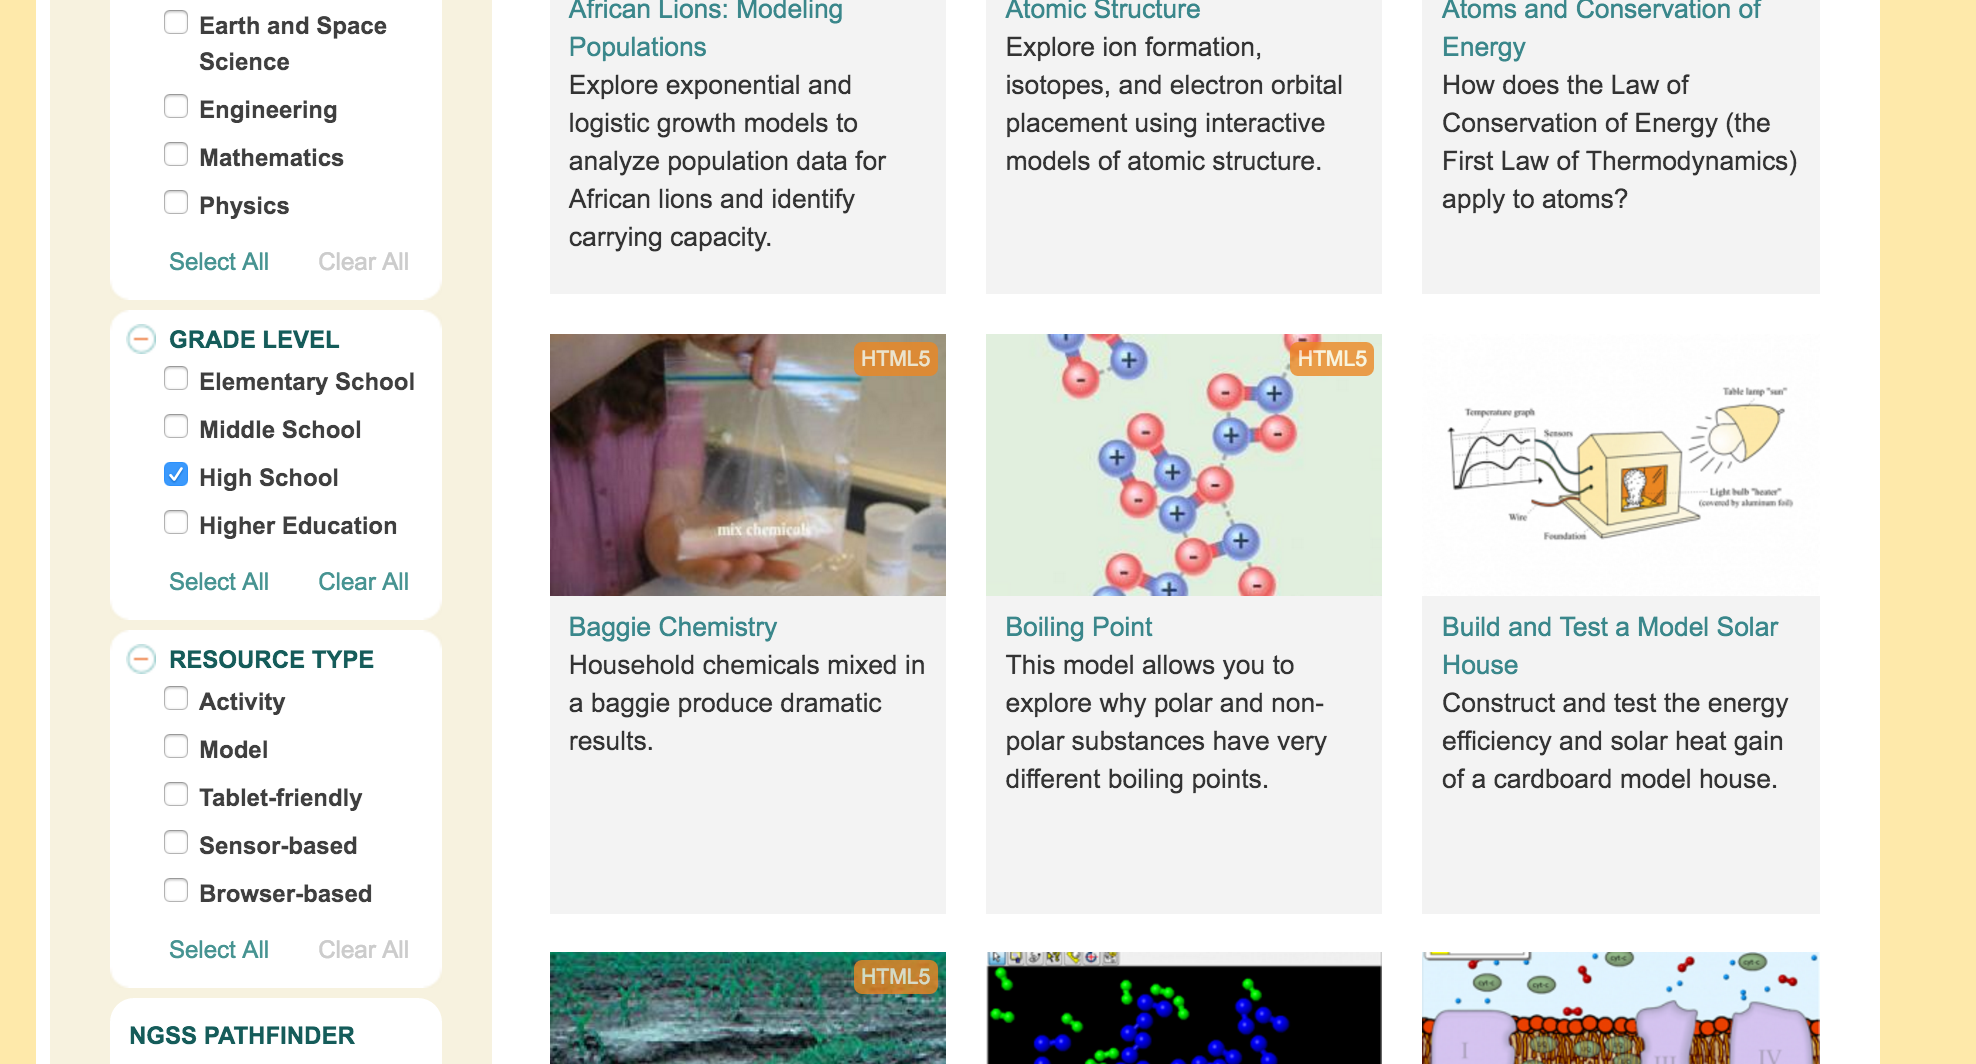Image resolution: width=1976 pixels, height=1064 pixels.
Task: Check the Sensor-based checkbox
Action: 176,843
